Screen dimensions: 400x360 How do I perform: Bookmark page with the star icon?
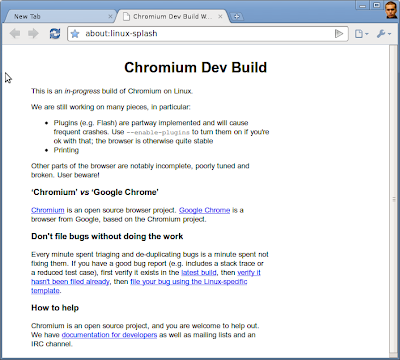pyautogui.click(x=75, y=34)
